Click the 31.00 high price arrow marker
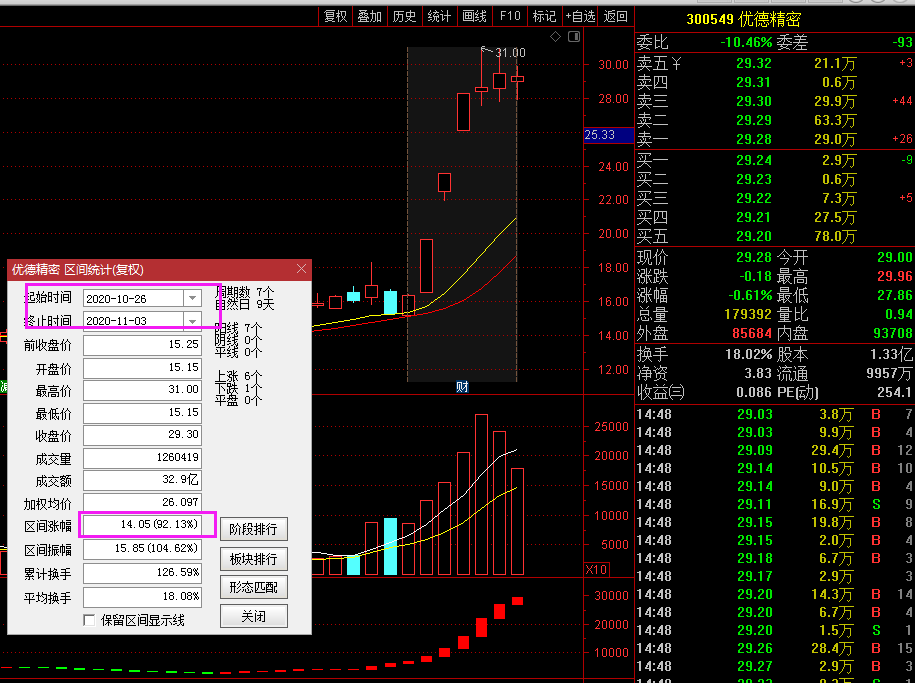 [504, 52]
